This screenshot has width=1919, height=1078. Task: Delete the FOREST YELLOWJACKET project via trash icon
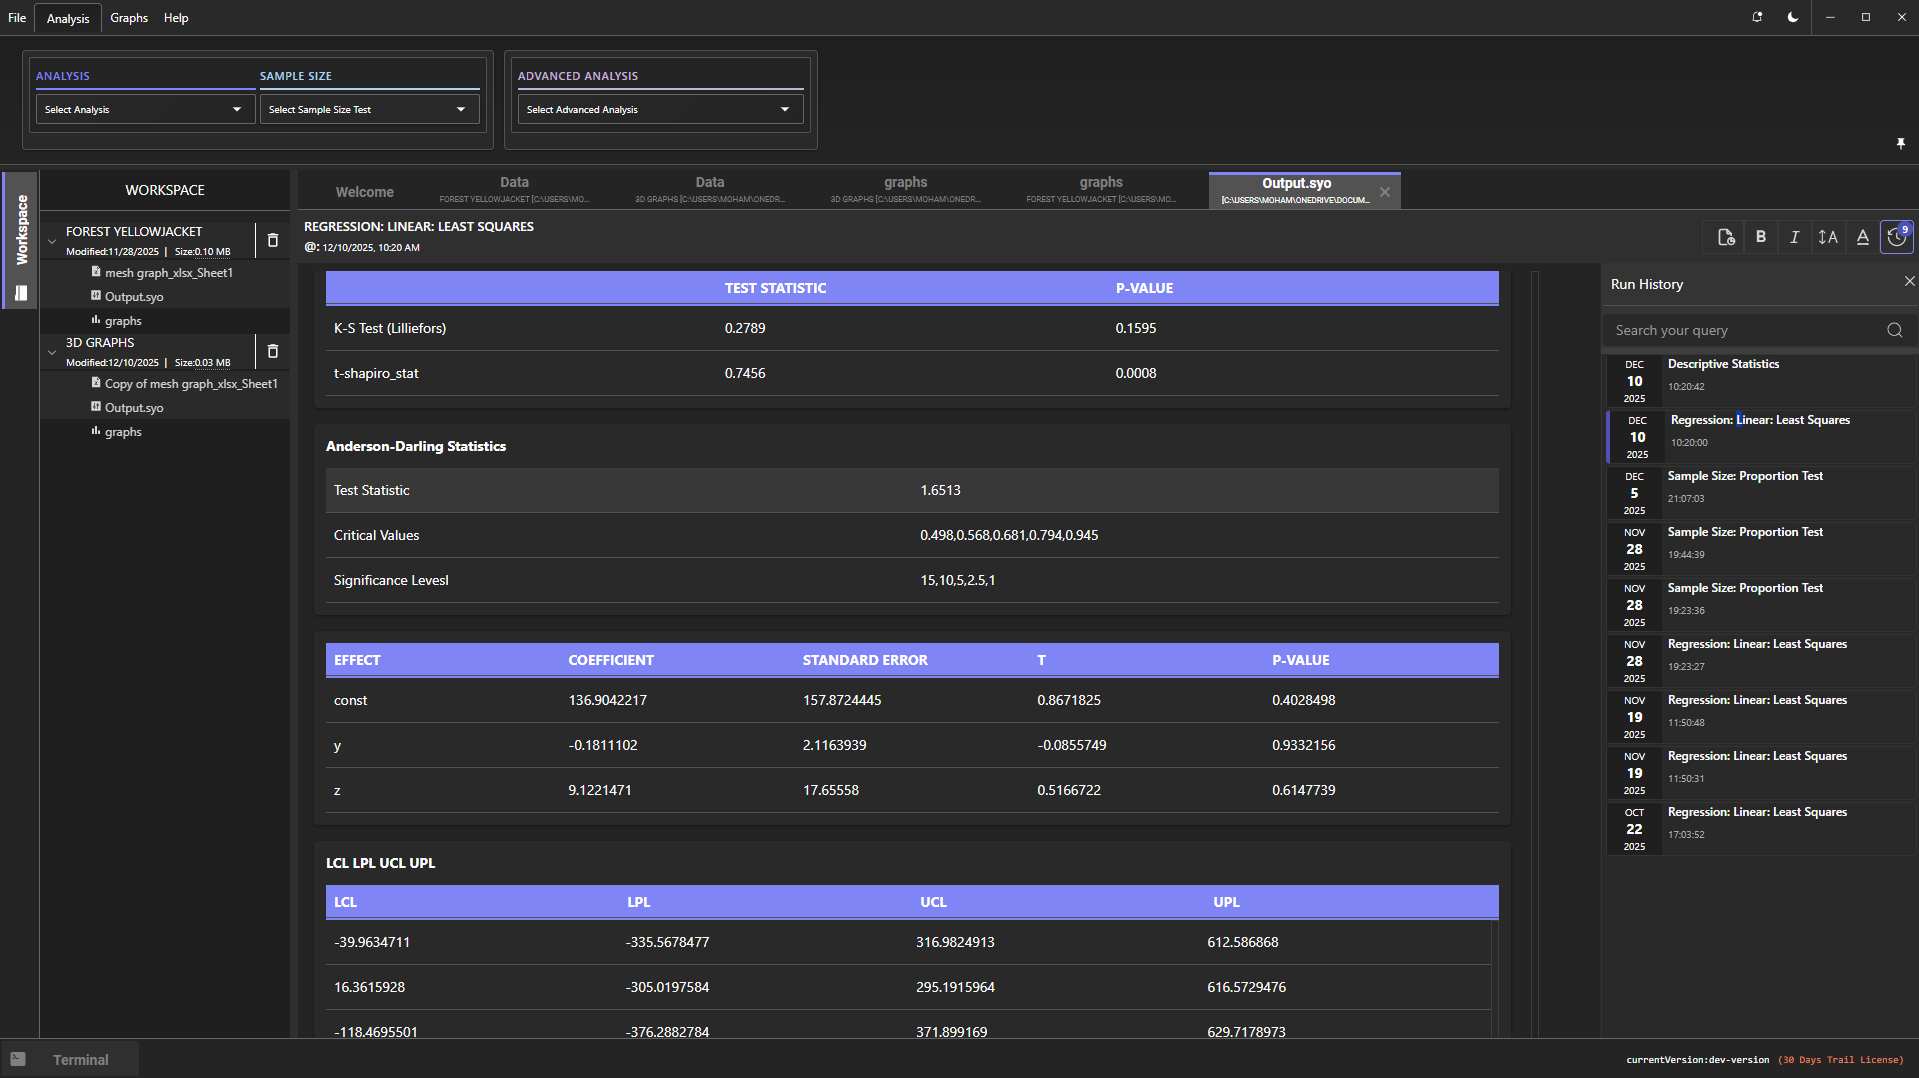tap(273, 240)
